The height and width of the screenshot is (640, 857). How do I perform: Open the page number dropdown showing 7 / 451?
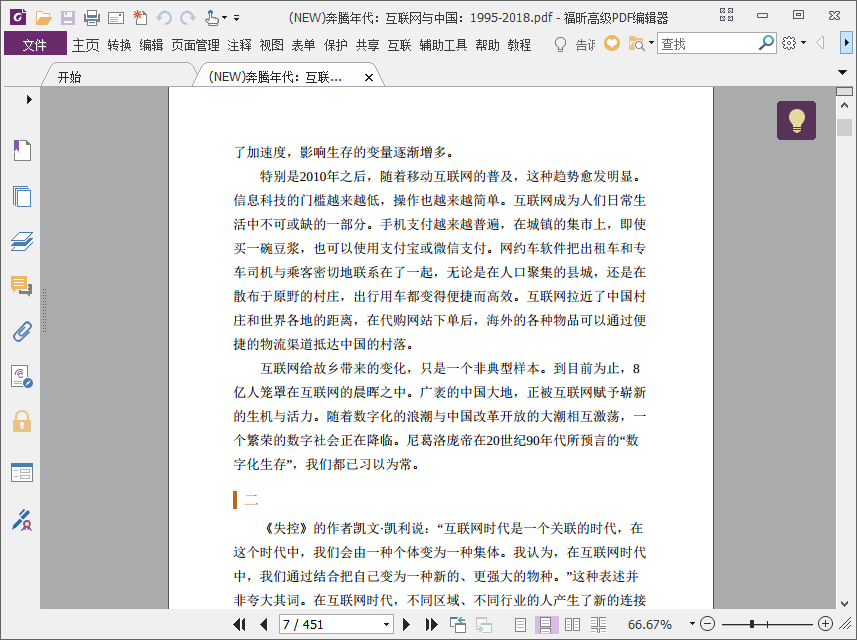click(x=386, y=624)
